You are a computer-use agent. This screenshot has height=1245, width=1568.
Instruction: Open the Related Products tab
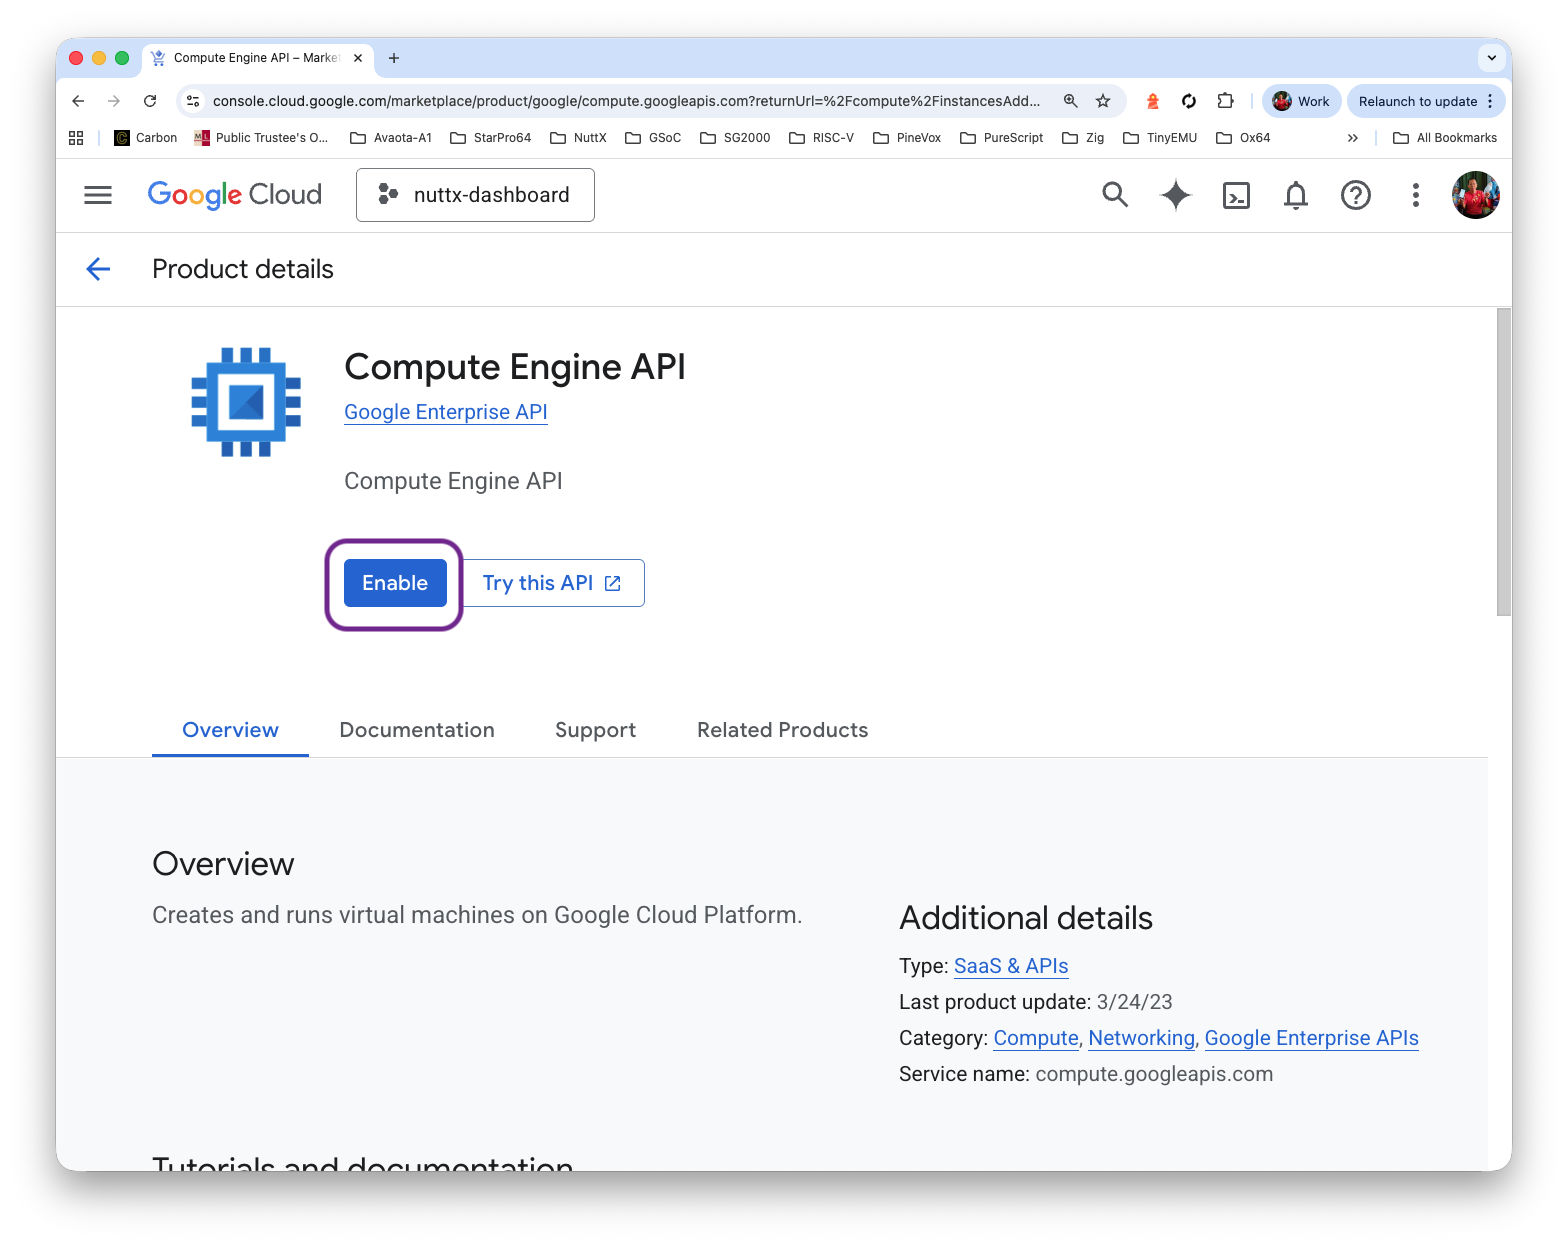point(783,730)
